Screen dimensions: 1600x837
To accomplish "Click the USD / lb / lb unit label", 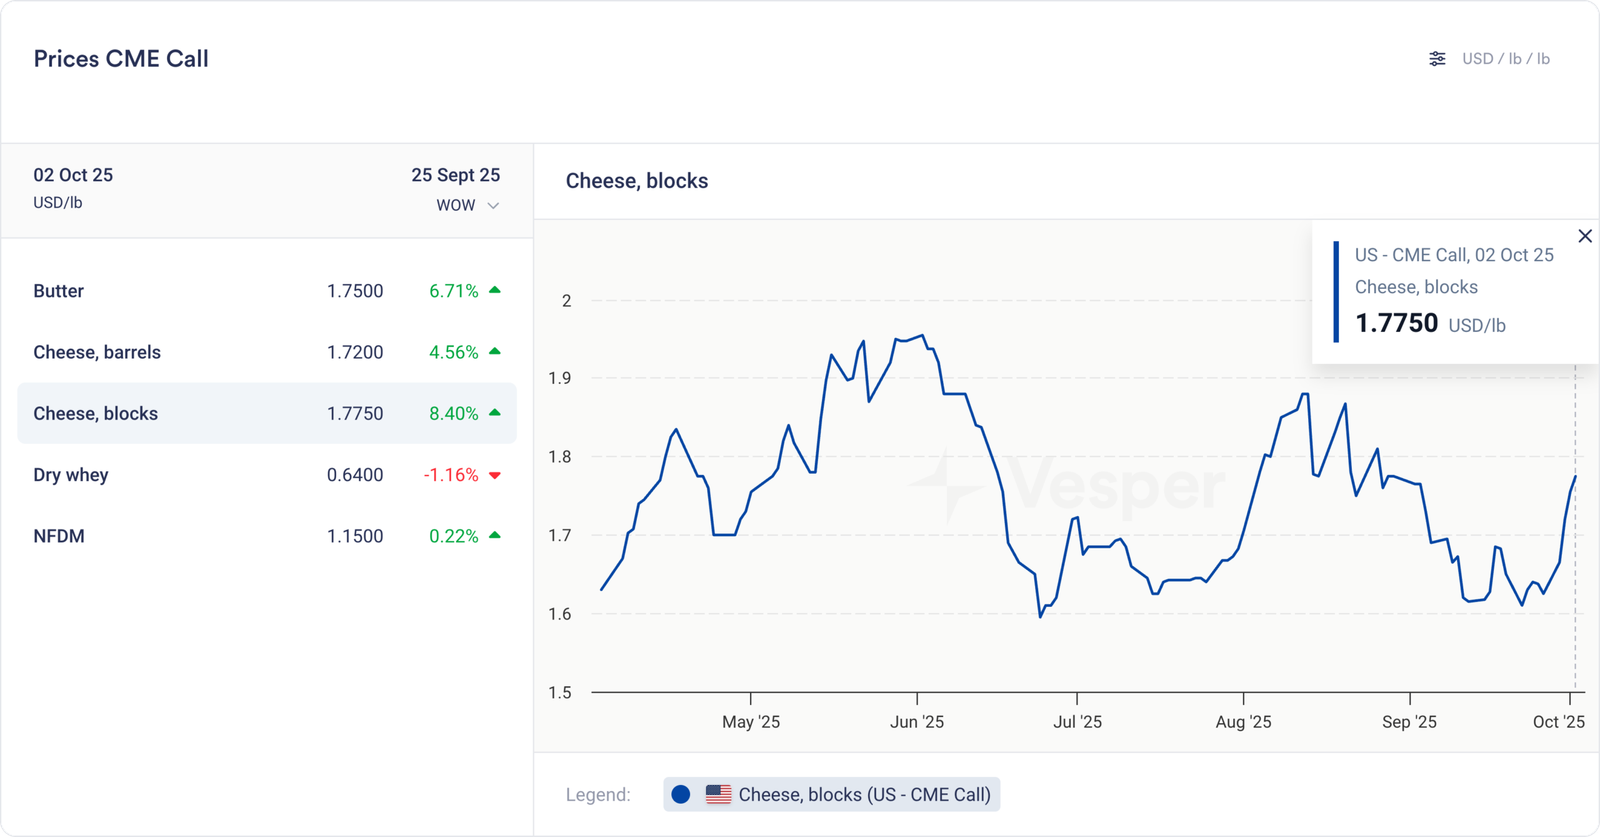I will tap(1505, 59).
